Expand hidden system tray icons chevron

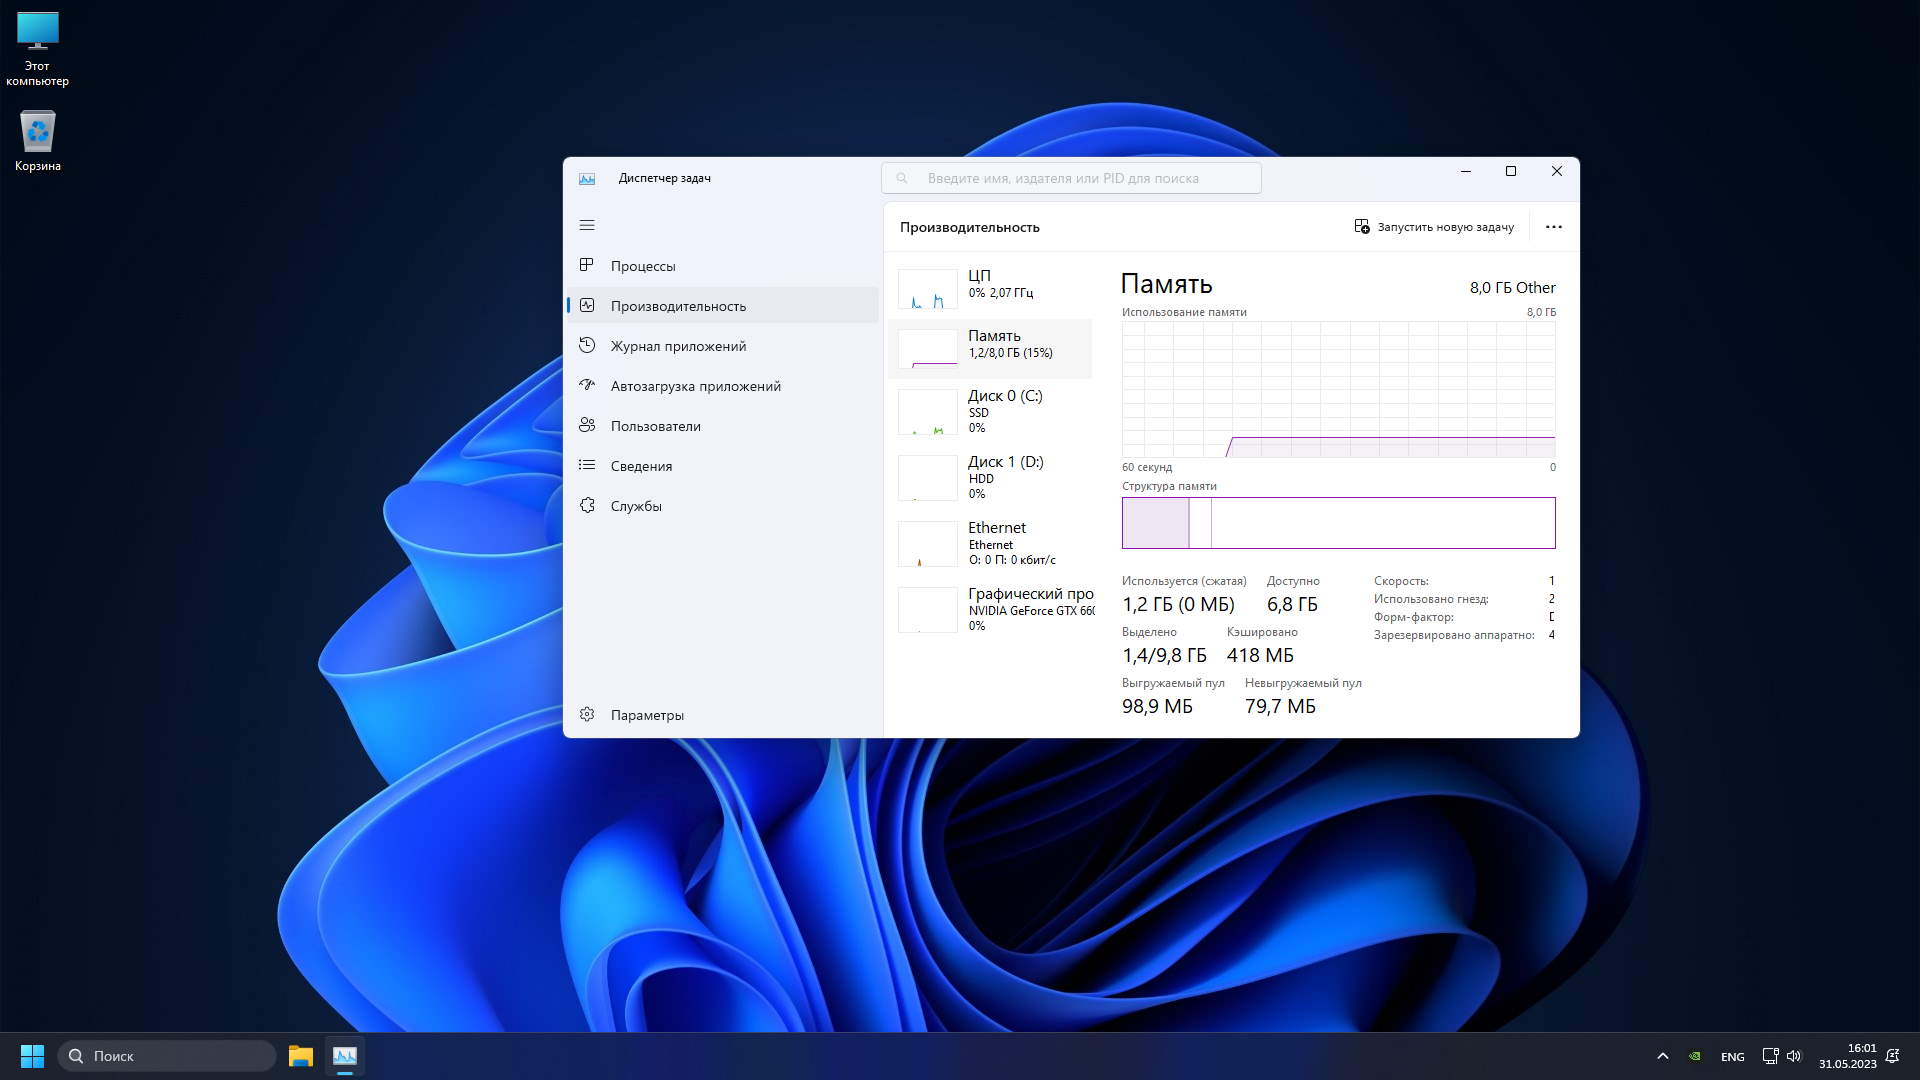1662,1056
